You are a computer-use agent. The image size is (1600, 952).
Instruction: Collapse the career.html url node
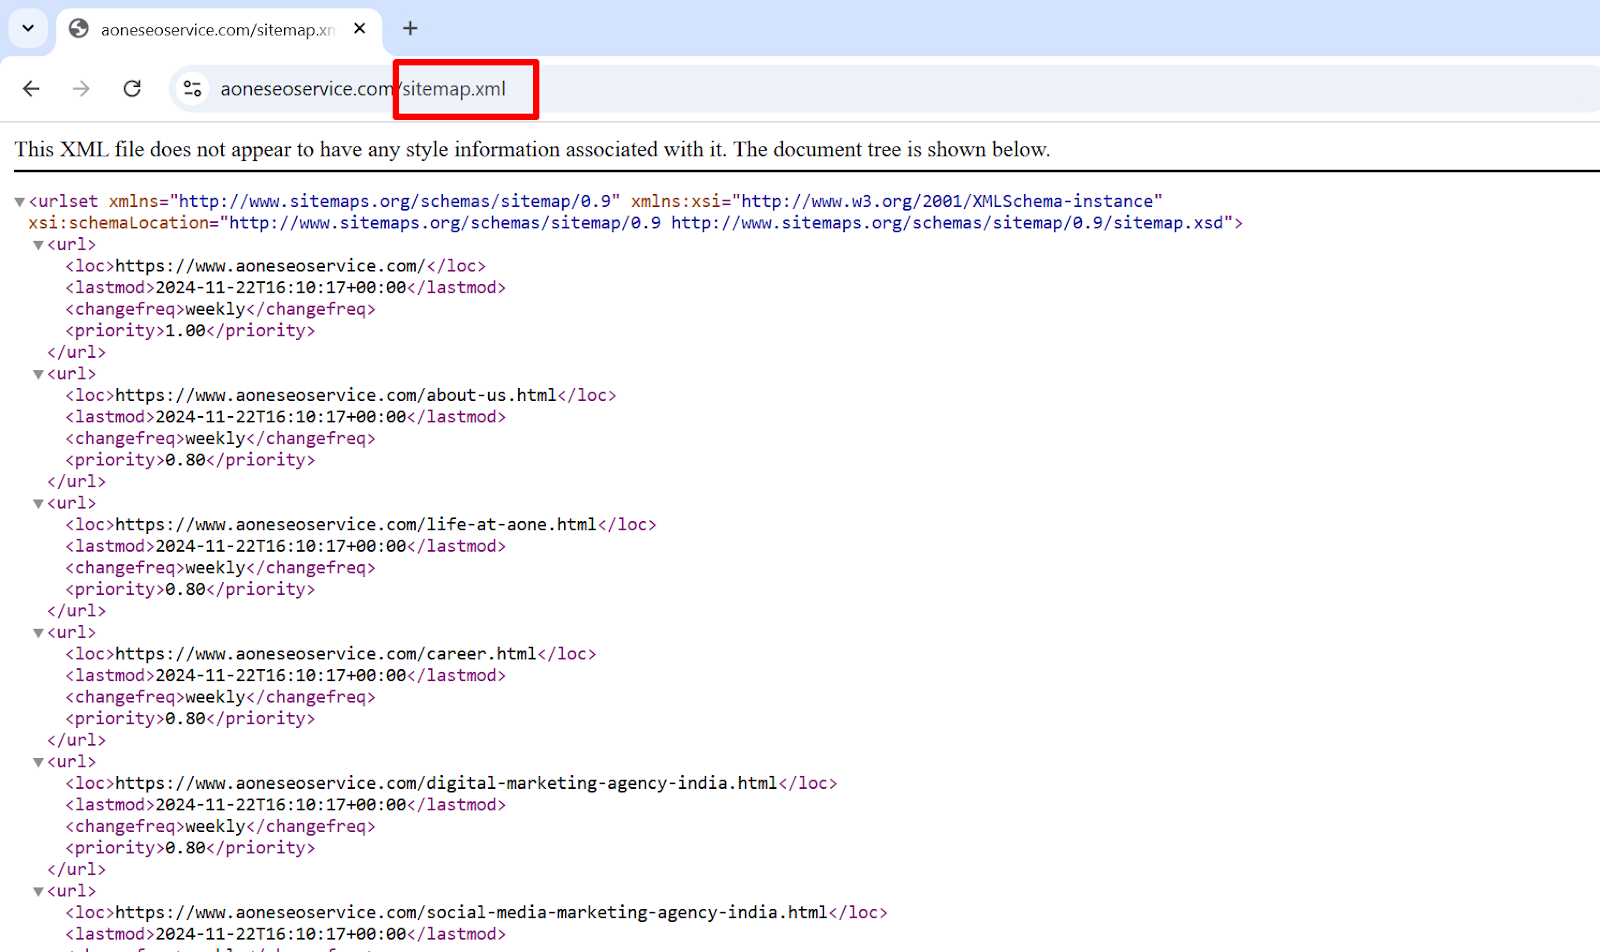38,633
